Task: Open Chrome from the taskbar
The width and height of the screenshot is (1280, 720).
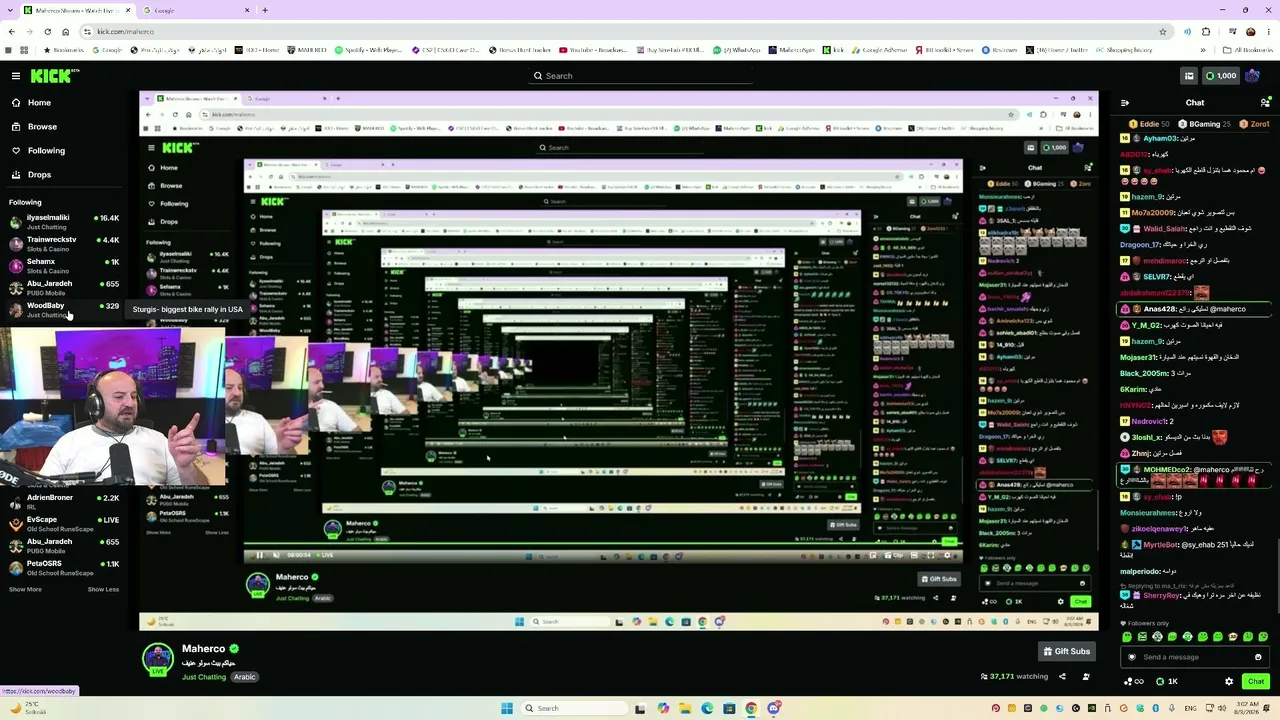Action: pos(751,709)
